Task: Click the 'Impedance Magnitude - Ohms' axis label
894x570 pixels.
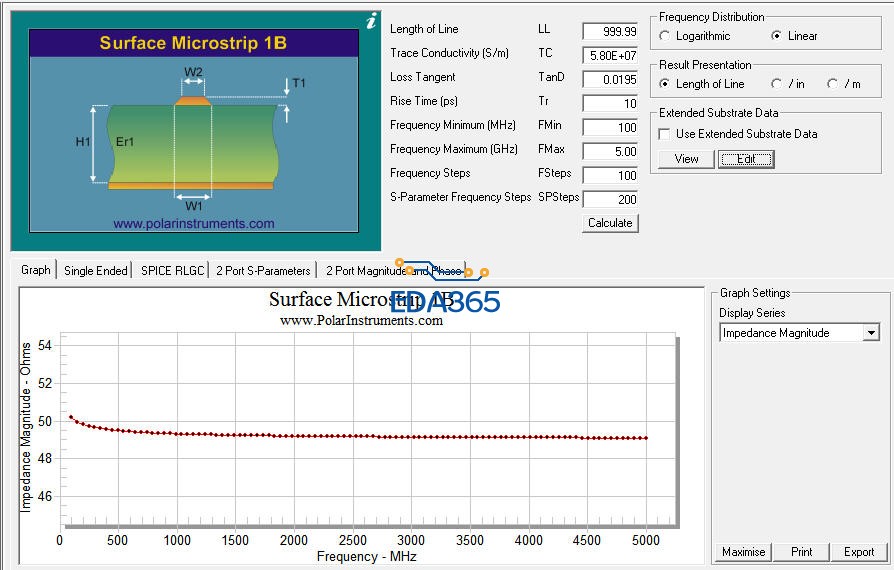Action: (x=26, y=428)
